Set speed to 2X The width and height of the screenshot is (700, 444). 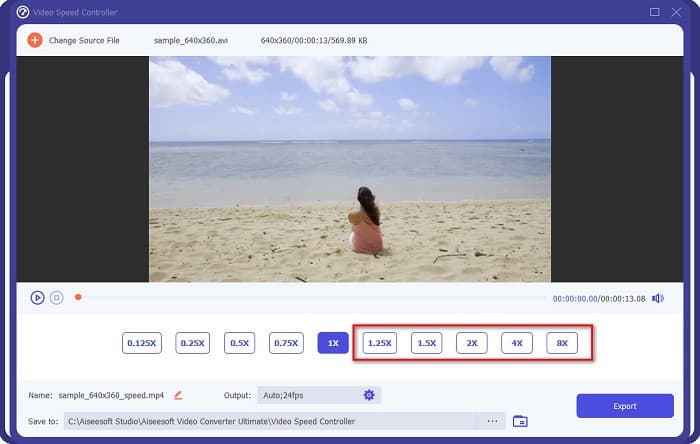tap(472, 343)
